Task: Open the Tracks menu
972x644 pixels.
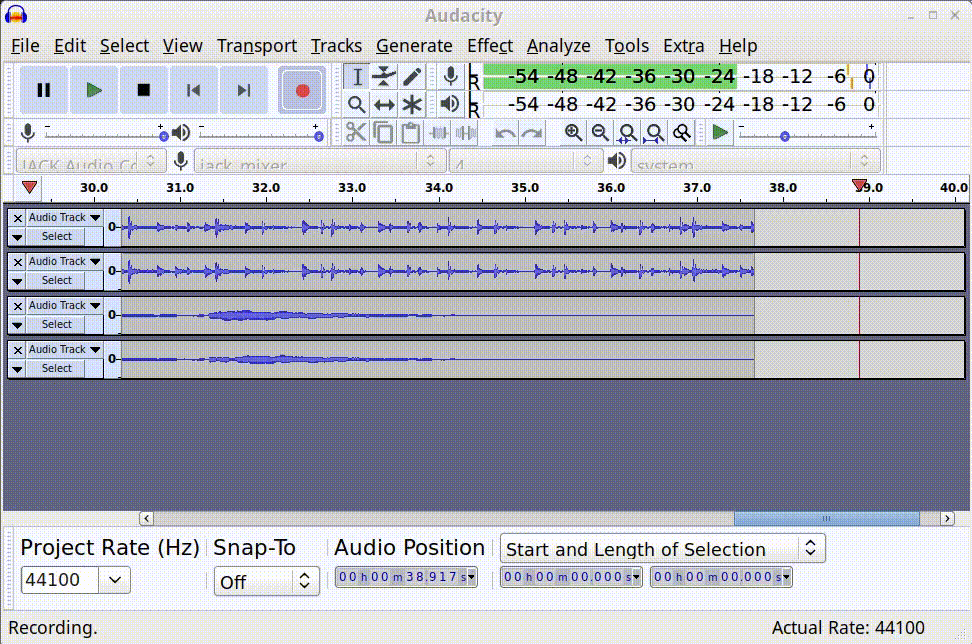Action: 336,46
